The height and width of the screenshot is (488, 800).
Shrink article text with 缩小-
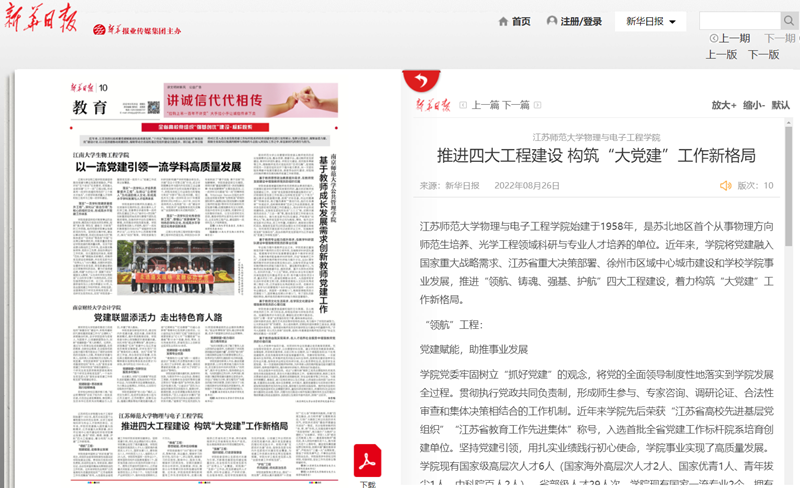(753, 104)
